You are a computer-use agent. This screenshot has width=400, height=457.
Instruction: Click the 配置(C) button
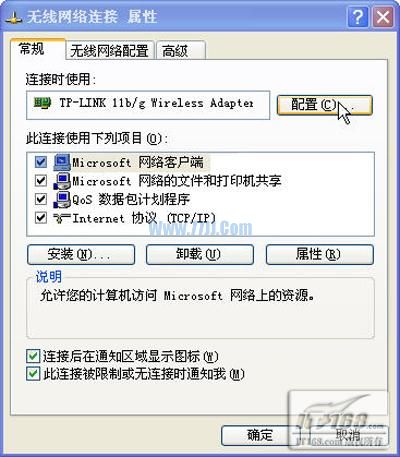click(x=324, y=105)
